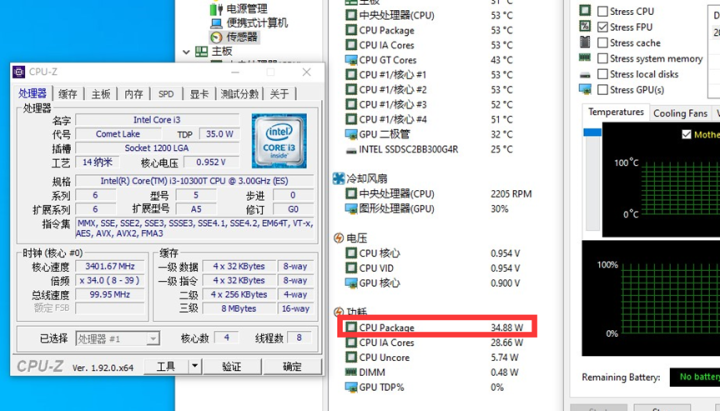The width and height of the screenshot is (720, 411).
Task: Click icon of CPU #1 core #4 row
Action: [x=351, y=119]
